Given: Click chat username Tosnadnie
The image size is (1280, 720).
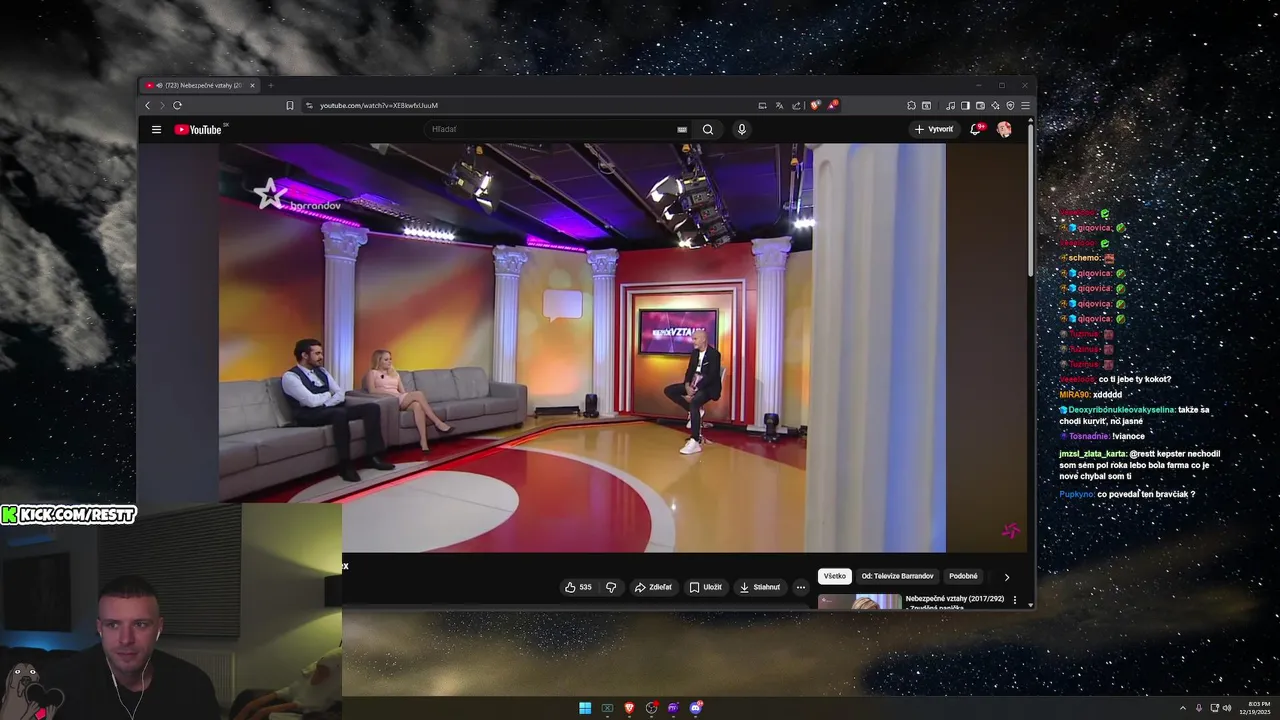Looking at the screenshot, I should click(1089, 436).
